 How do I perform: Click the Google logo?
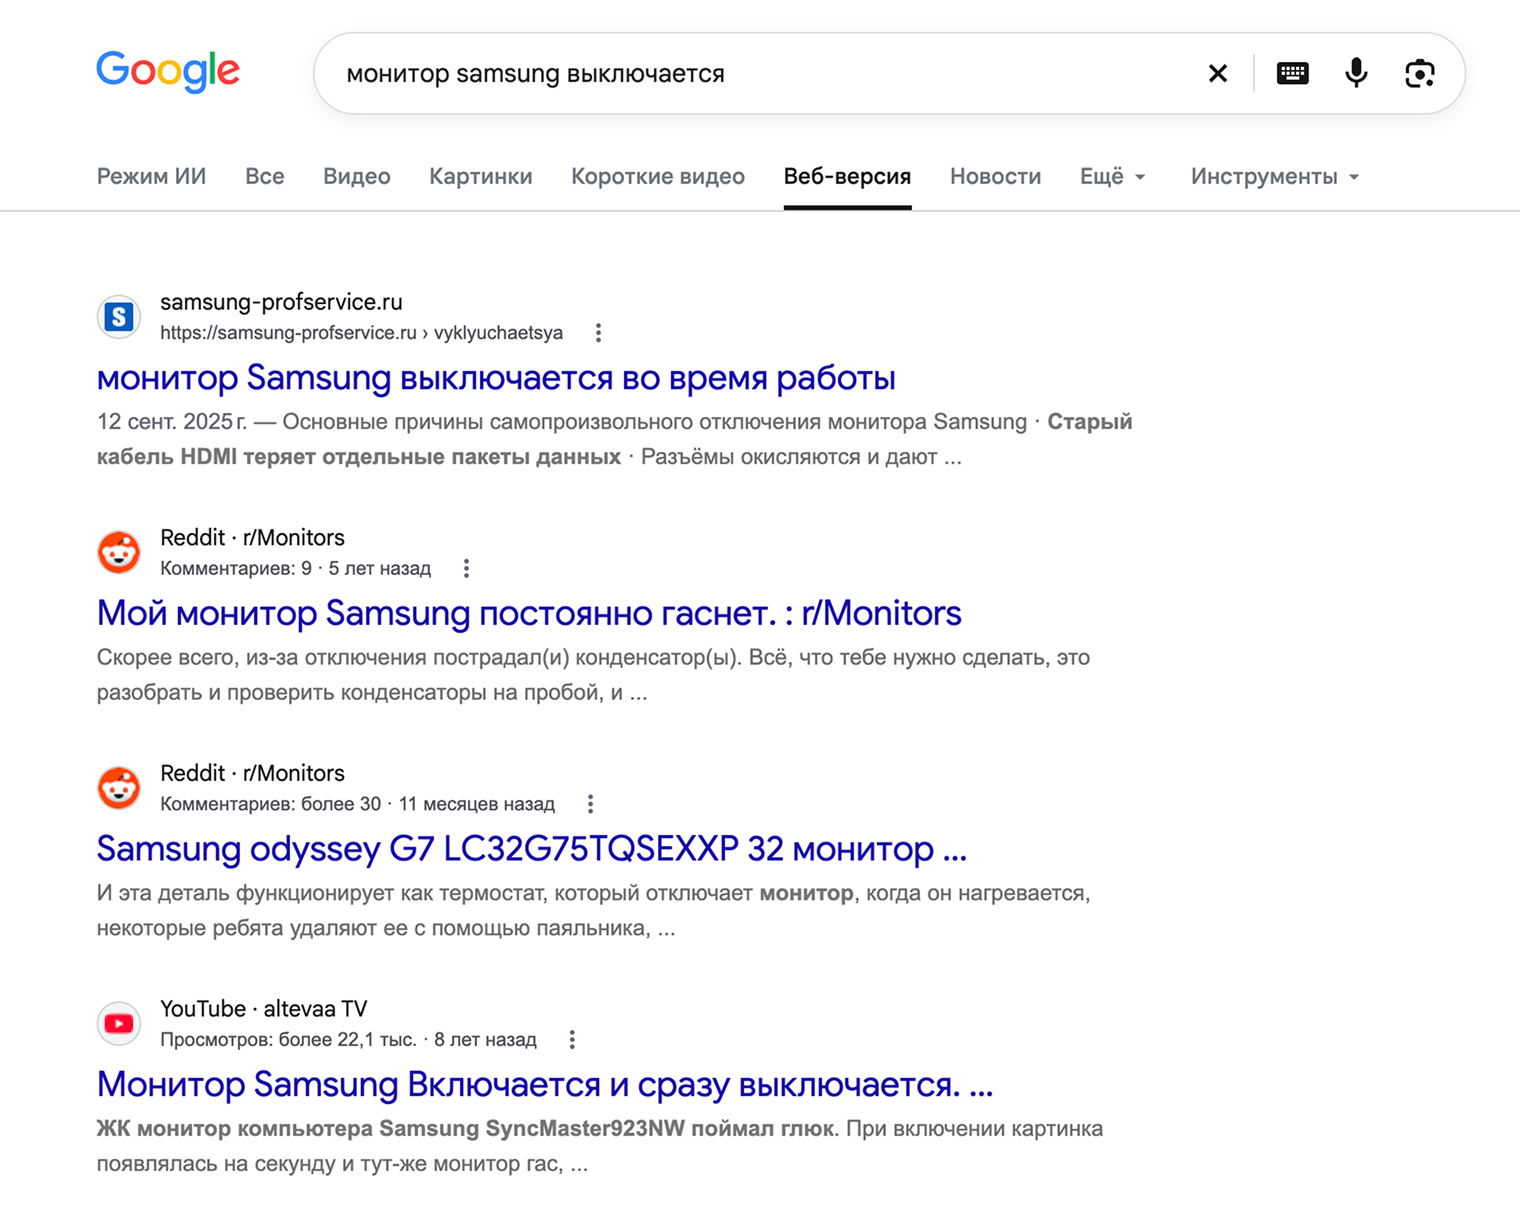click(x=168, y=71)
